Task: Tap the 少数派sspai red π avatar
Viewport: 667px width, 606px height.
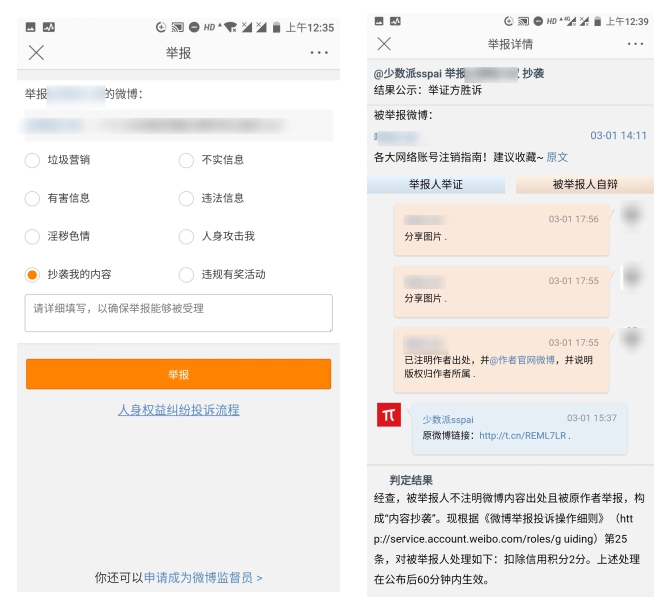Action: (389, 415)
